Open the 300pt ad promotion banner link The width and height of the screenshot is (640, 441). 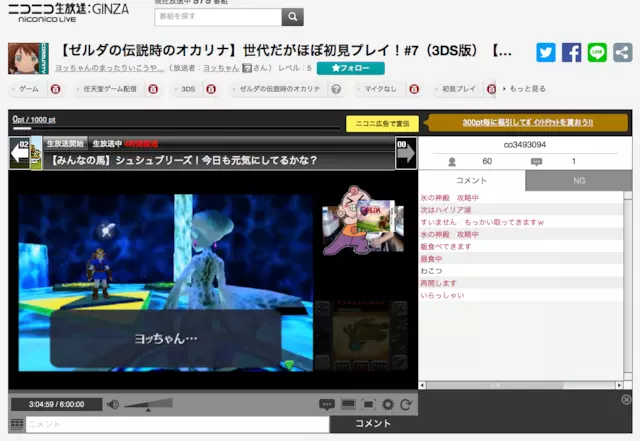(x=528, y=122)
